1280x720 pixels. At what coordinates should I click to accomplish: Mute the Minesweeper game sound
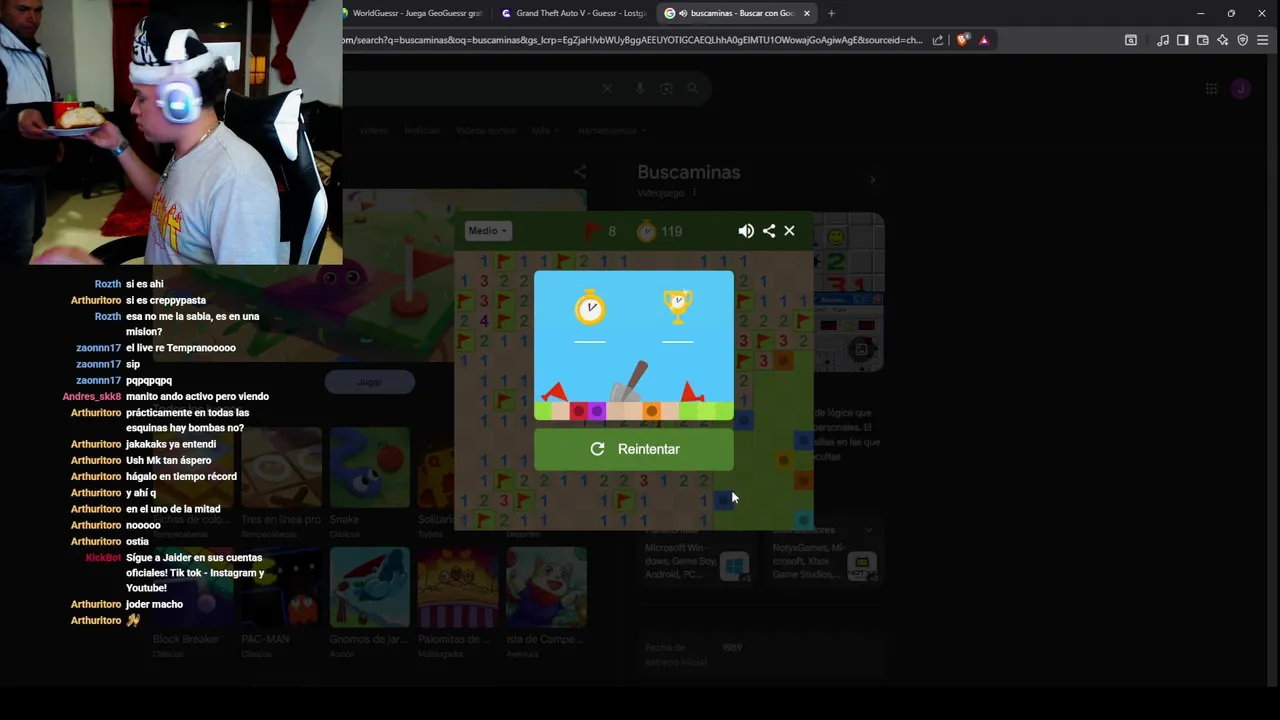click(x=746, y=231)
